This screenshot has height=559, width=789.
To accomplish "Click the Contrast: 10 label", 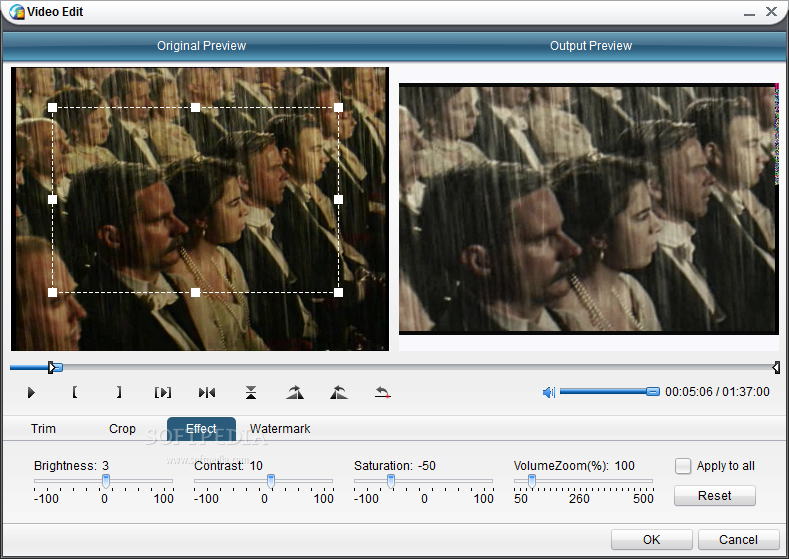I will 228,466.
